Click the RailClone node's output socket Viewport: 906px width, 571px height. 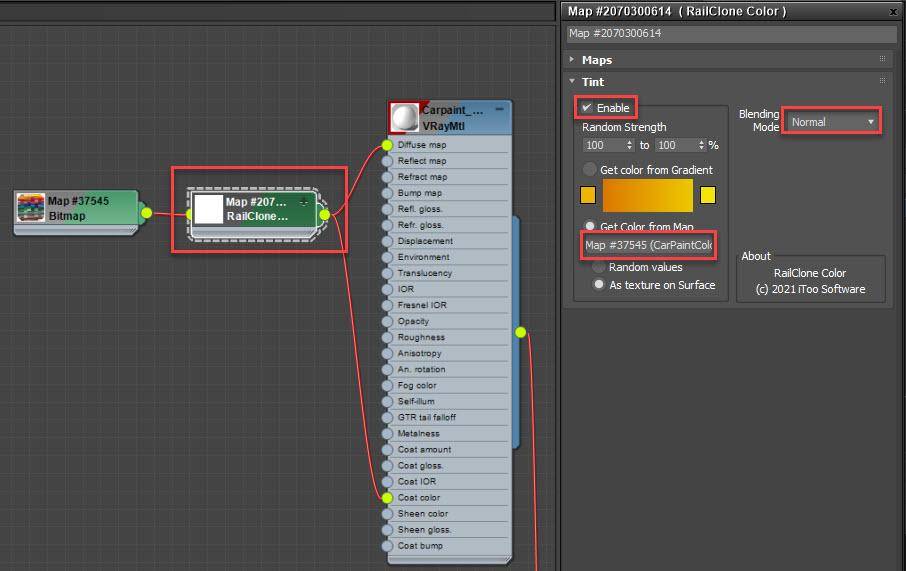324,214
